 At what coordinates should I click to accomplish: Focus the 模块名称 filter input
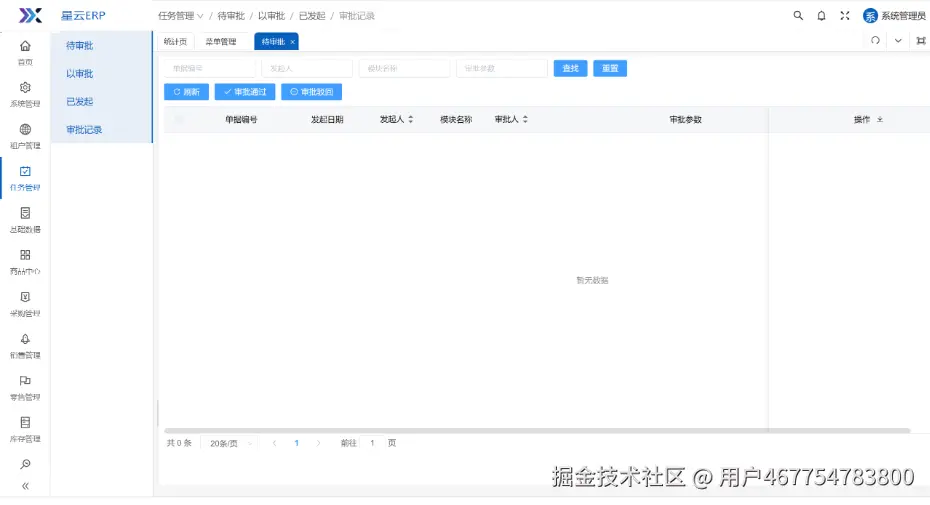(x=405, y=68)
